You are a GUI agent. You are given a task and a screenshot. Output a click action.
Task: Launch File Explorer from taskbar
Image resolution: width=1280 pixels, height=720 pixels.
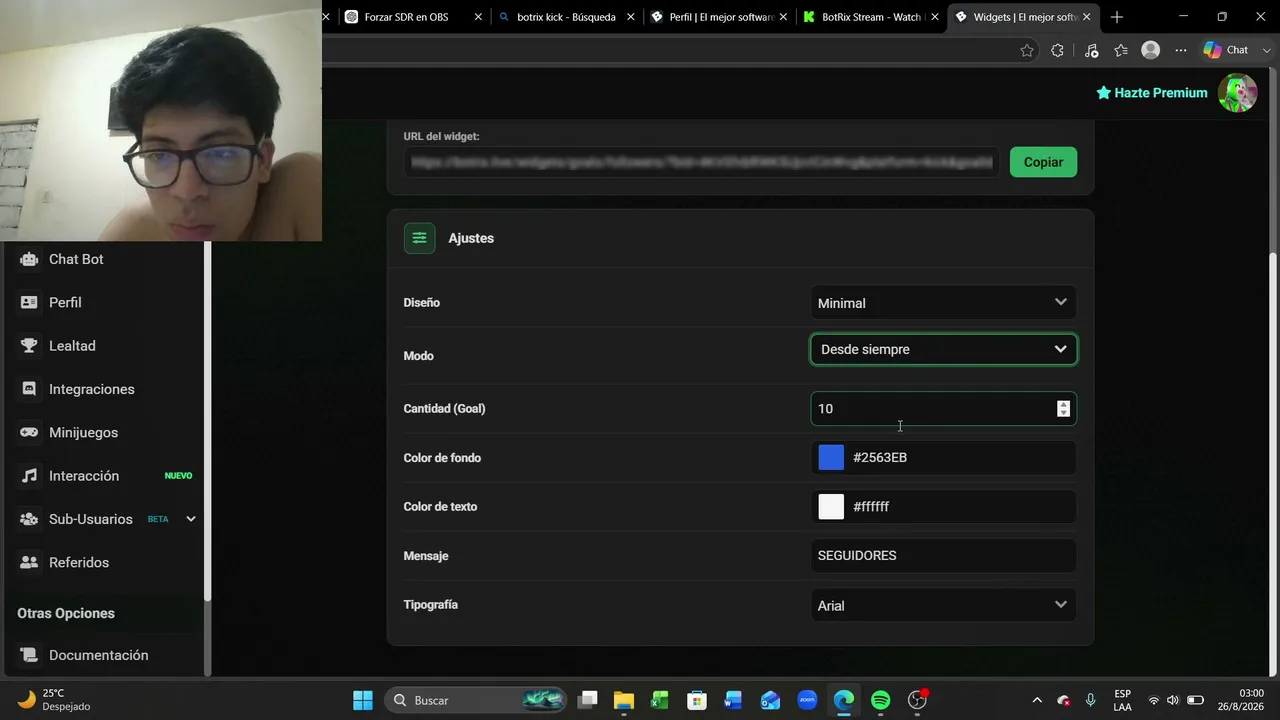624,700
